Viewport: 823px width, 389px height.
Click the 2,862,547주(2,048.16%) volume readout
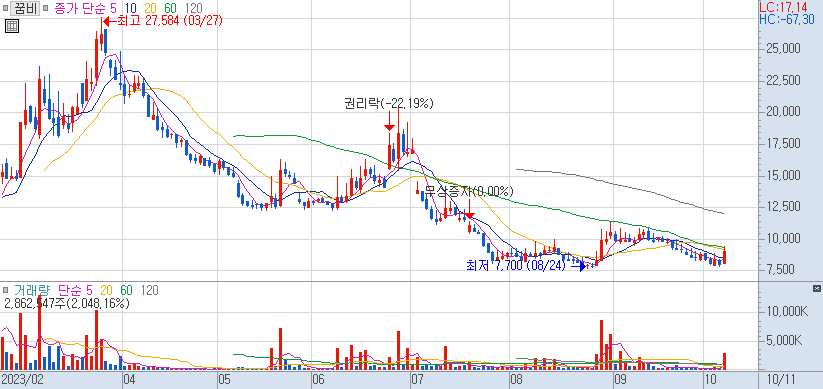(x=66, y=303)
